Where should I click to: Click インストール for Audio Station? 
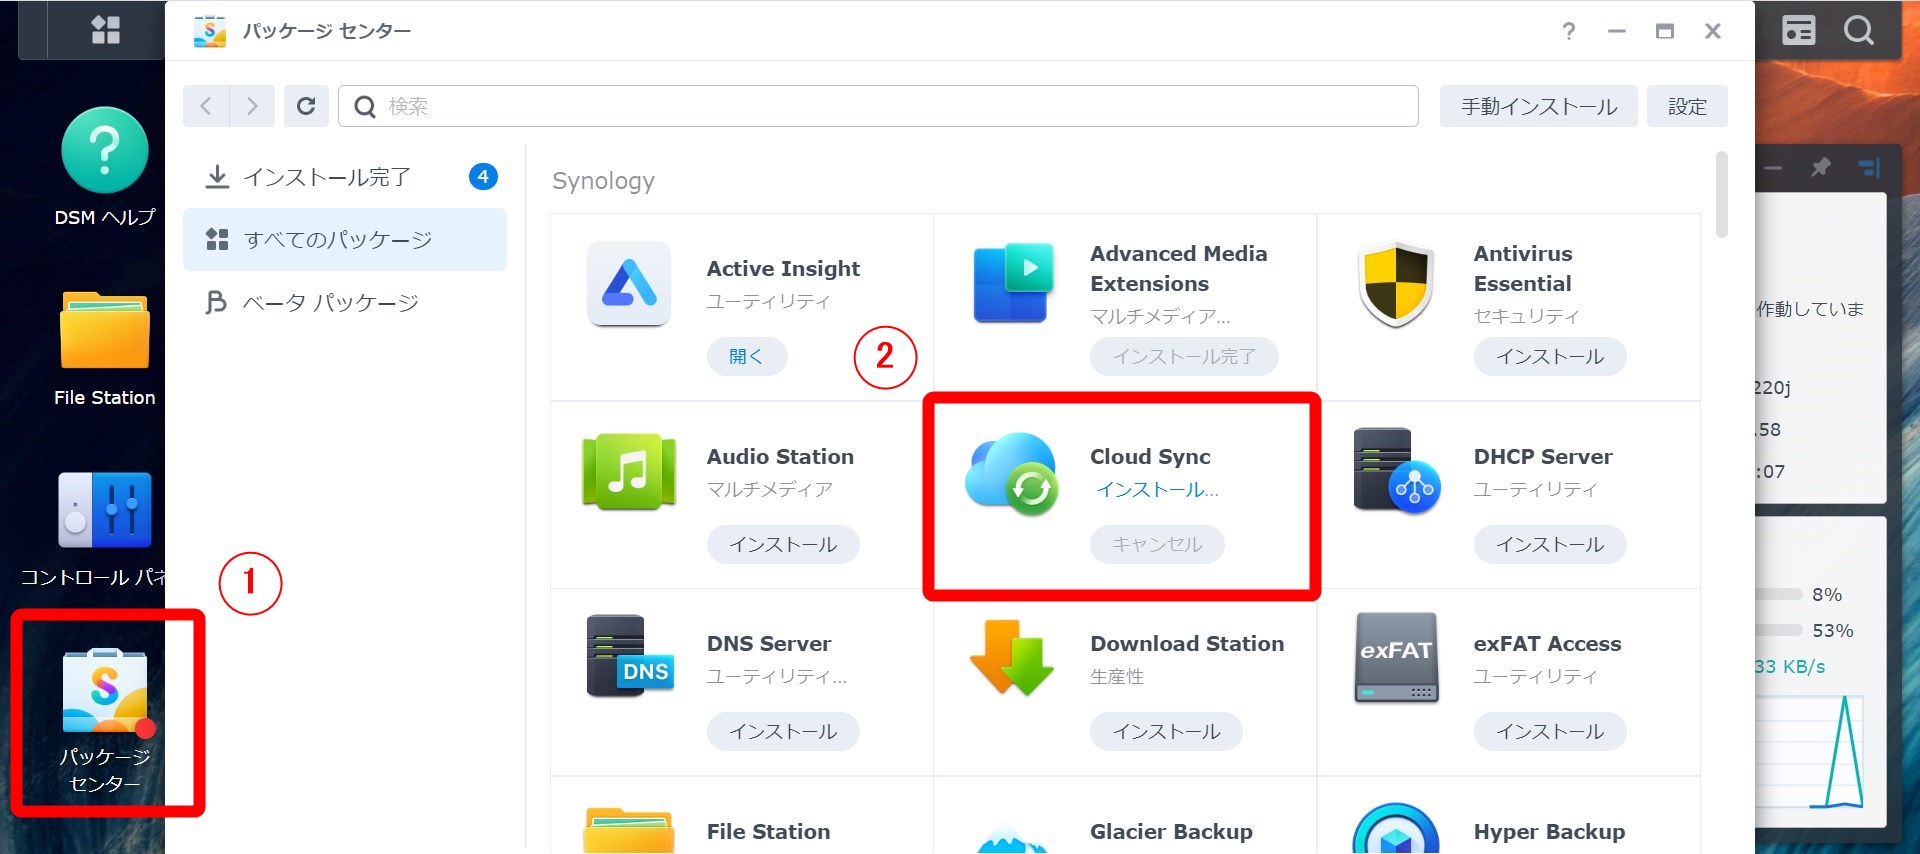(783, 544)
